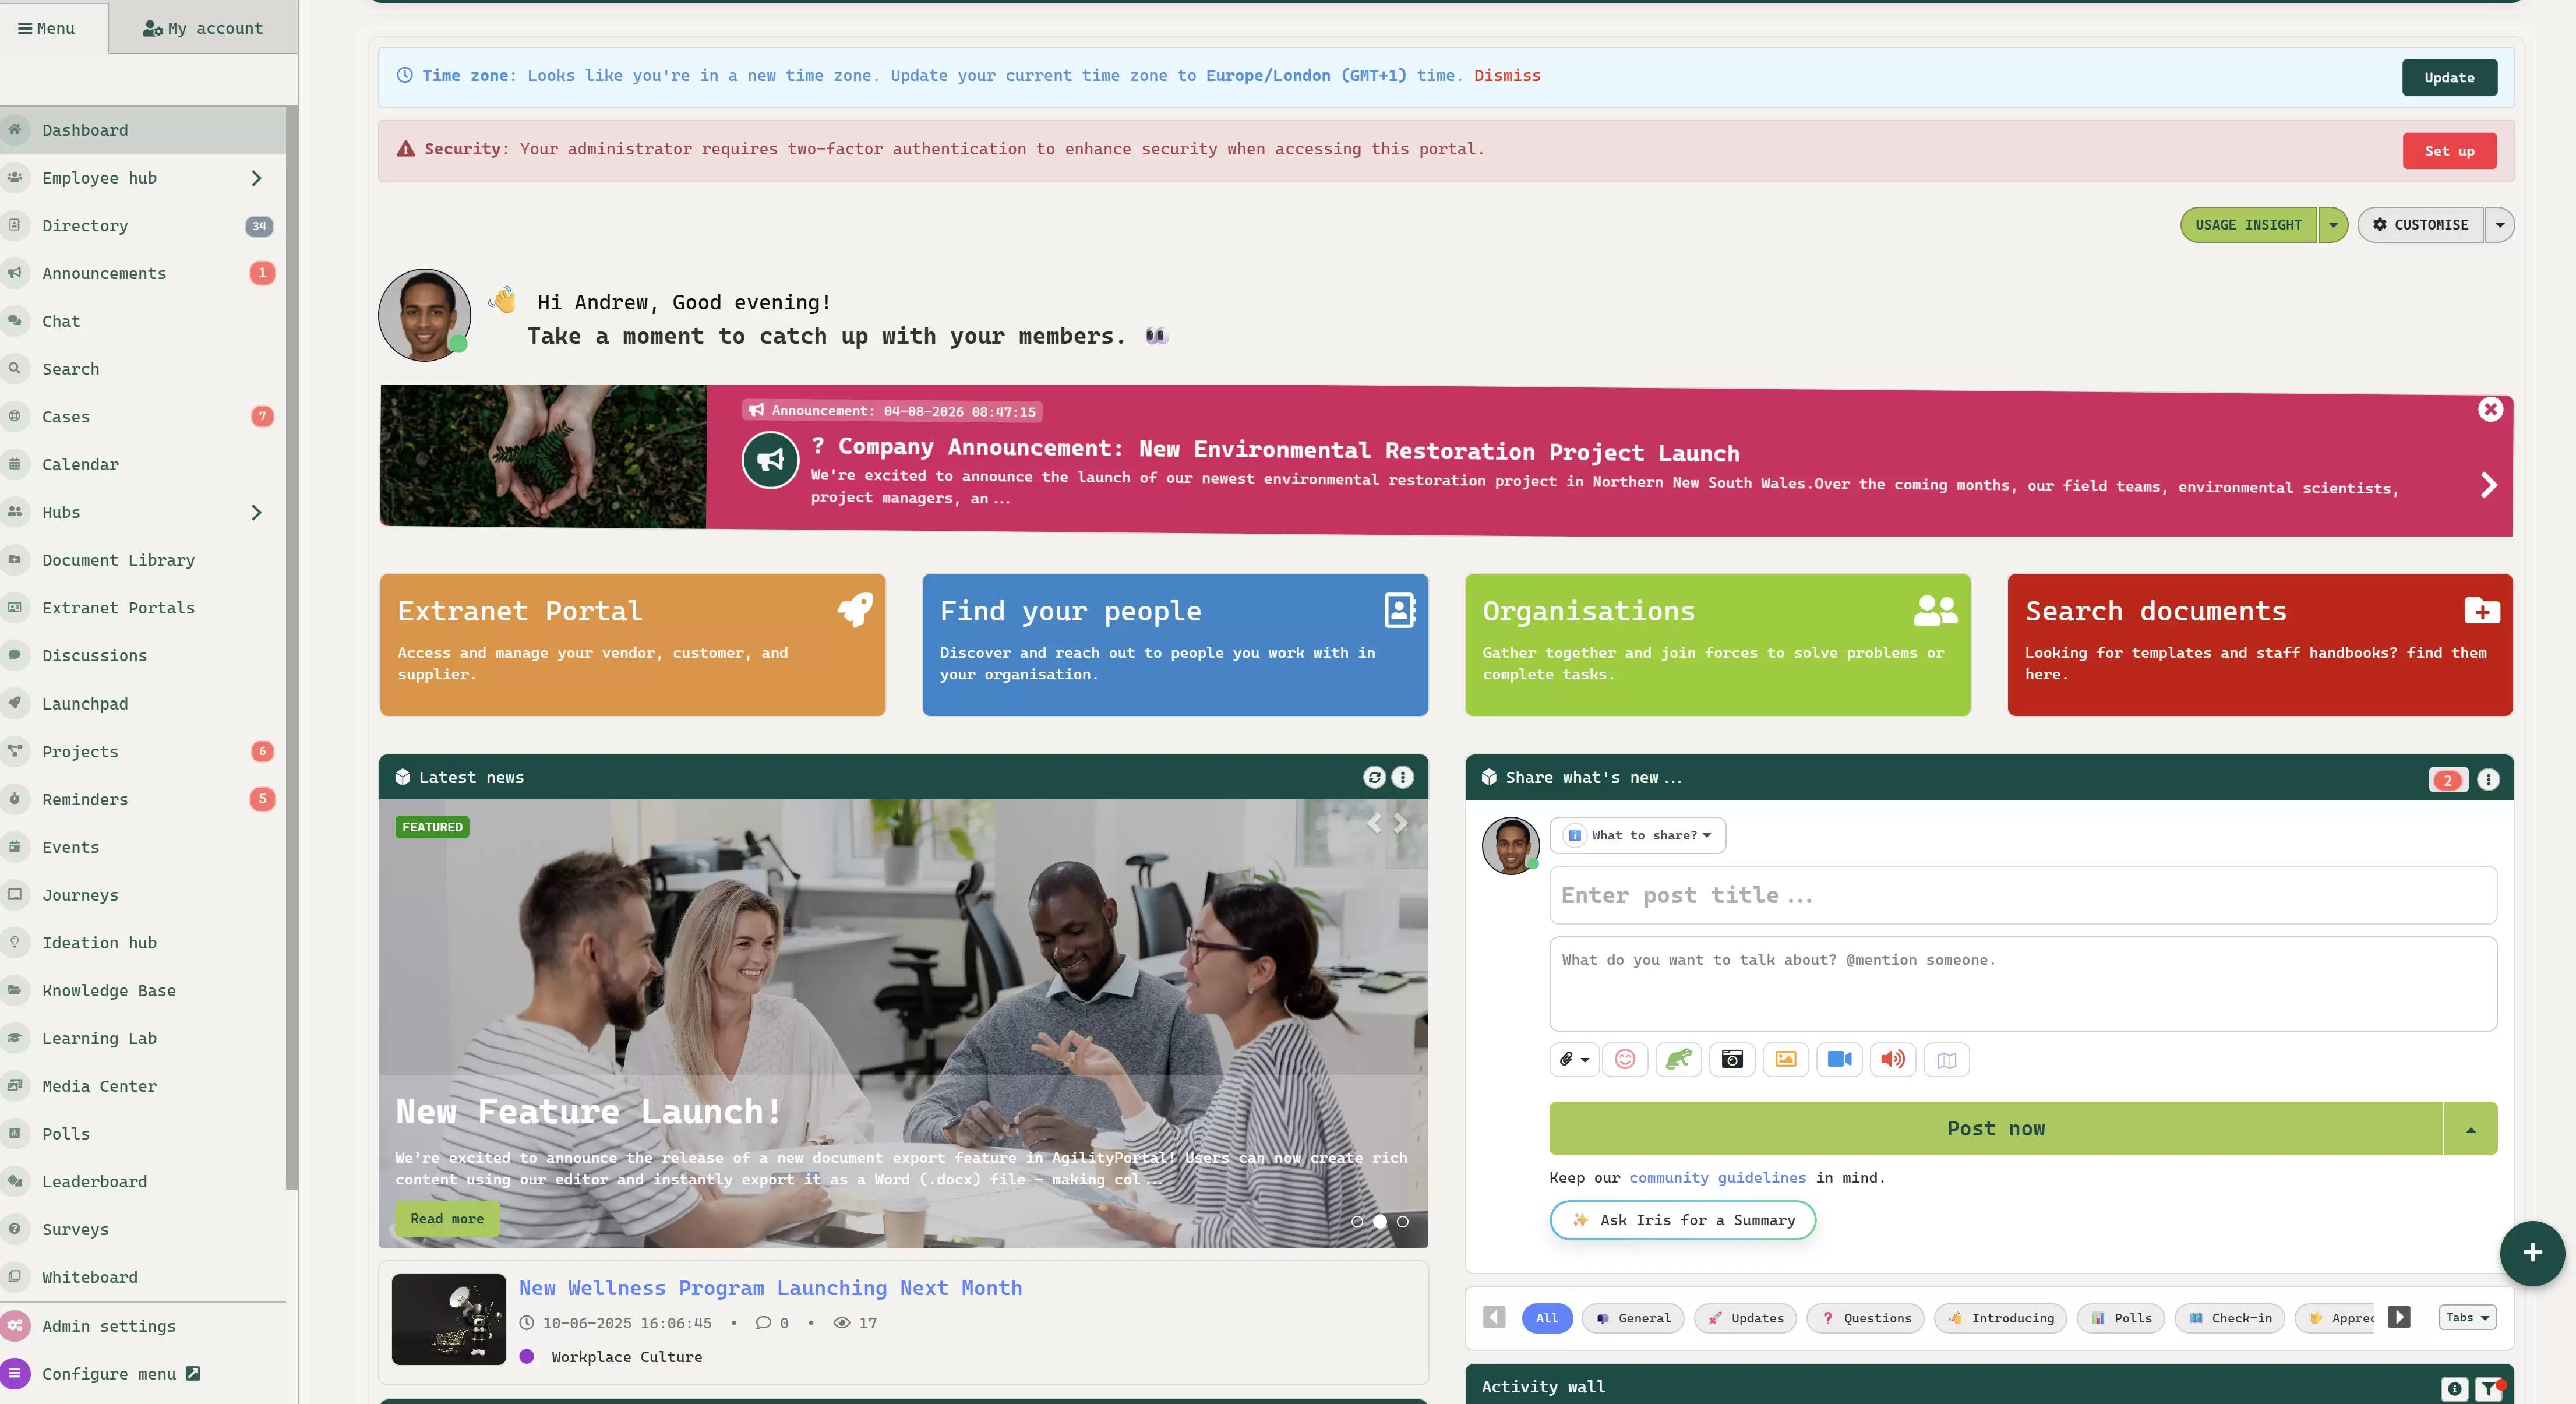Open the community guidelines link
The width and height of the screenshot is (2576, 1404).
point(1717,1178)
